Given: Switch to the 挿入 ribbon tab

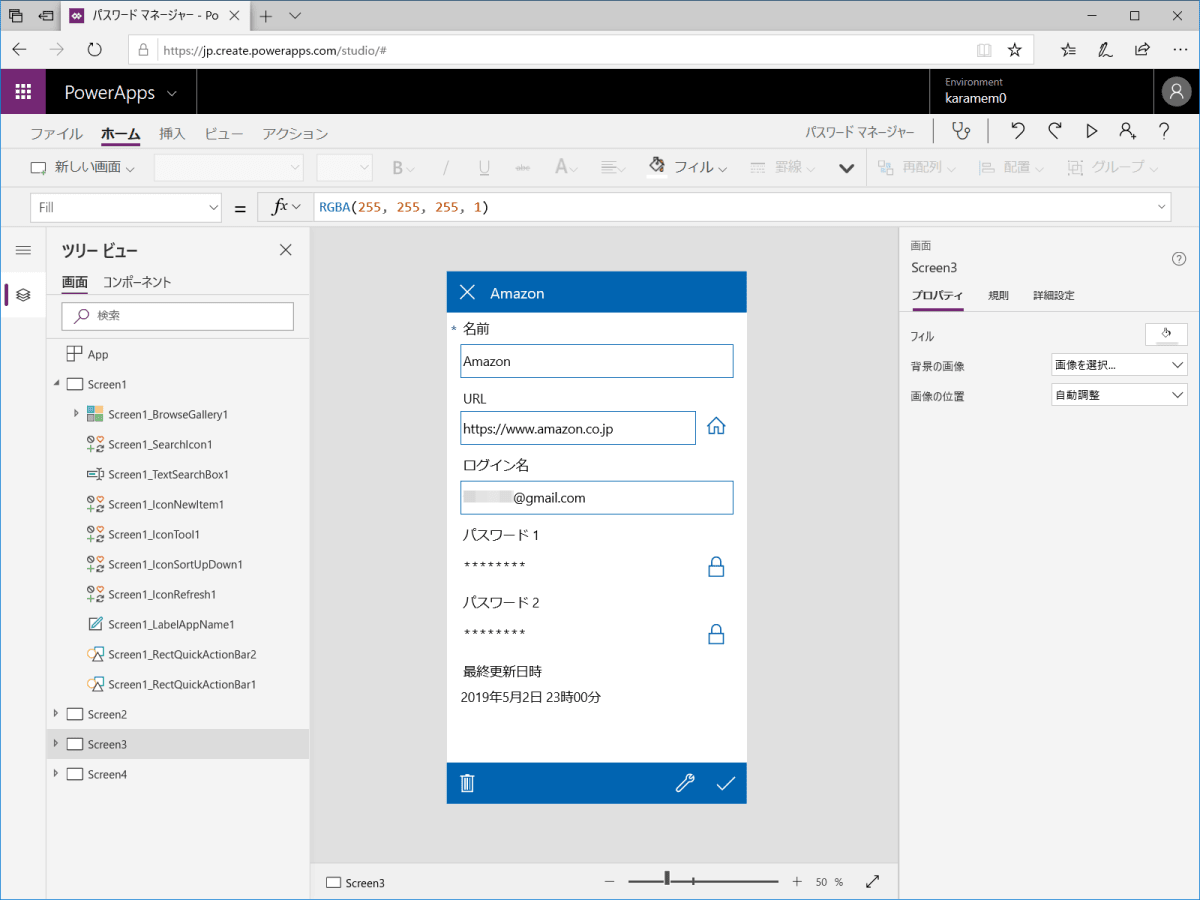Looking at the screenshot, I should [172, 134].
